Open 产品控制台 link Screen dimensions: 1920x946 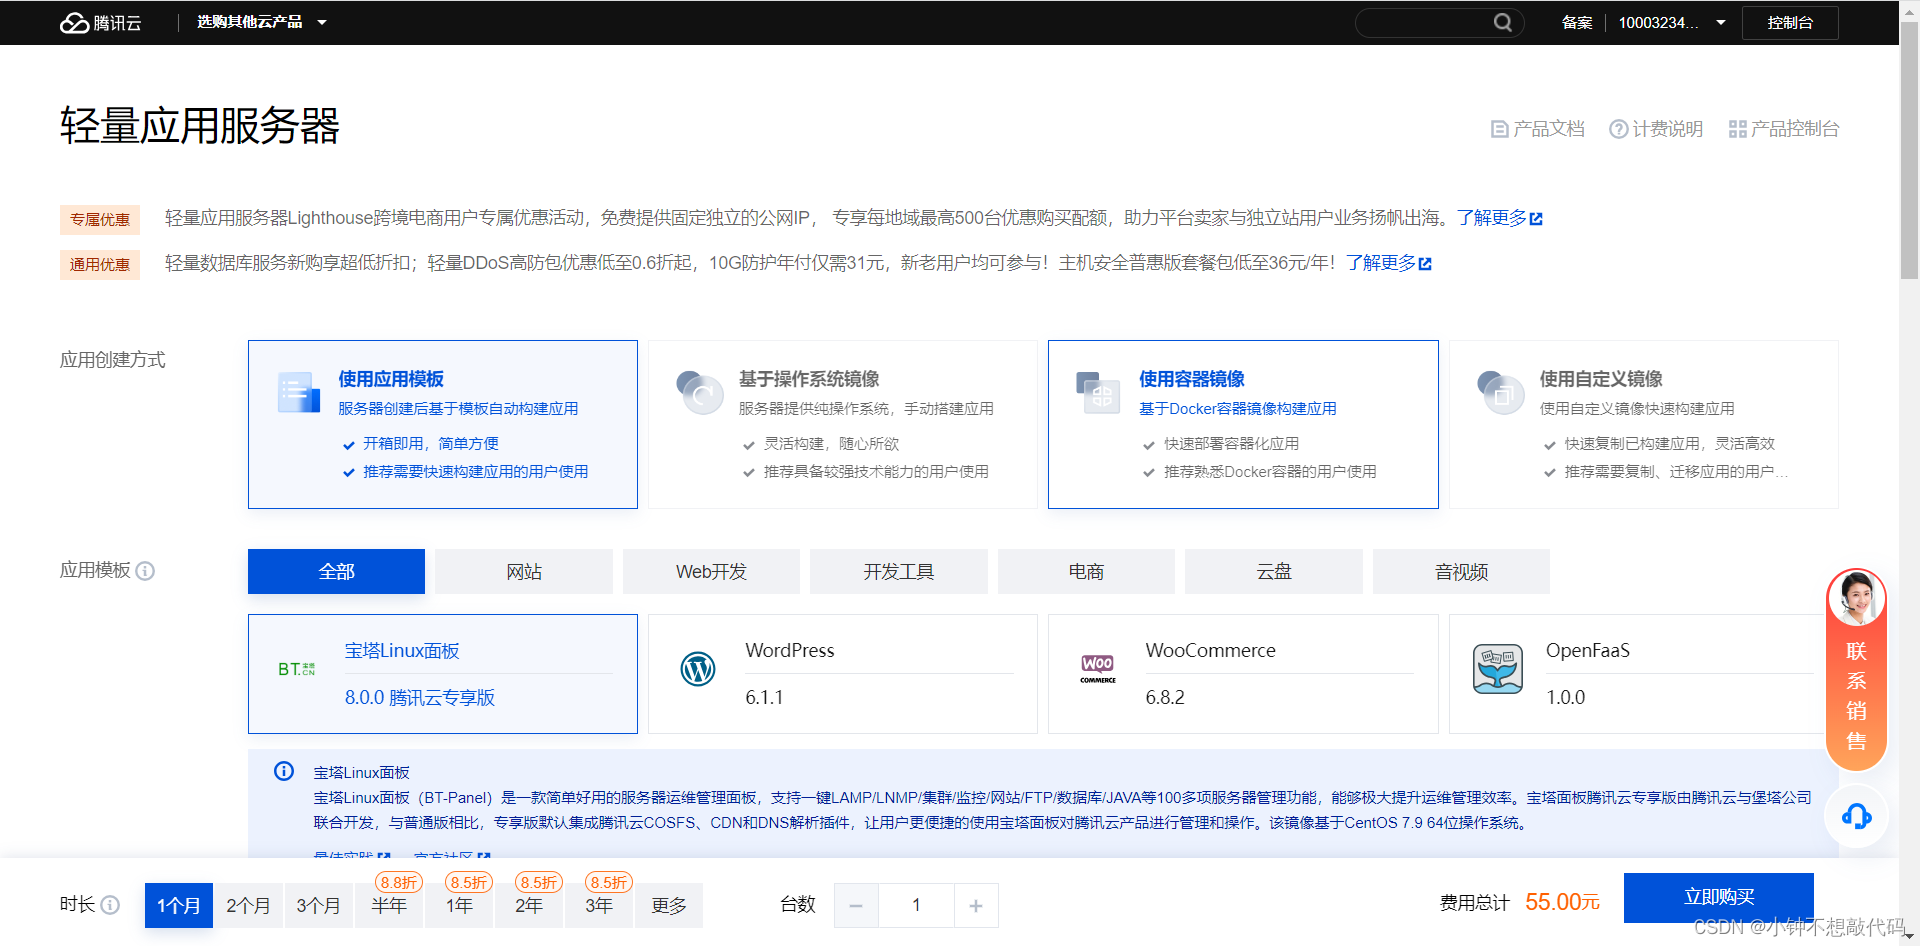pyautogui.click(x=1795, y=129)
